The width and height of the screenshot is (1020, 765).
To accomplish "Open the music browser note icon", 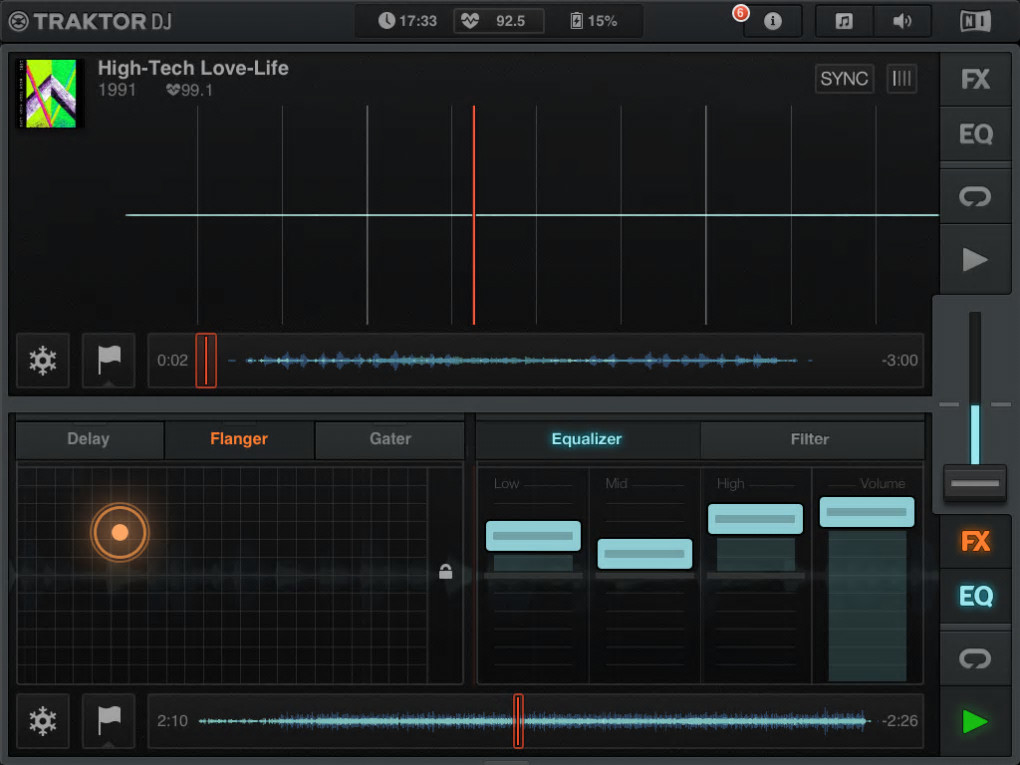I will coord(844,21).
